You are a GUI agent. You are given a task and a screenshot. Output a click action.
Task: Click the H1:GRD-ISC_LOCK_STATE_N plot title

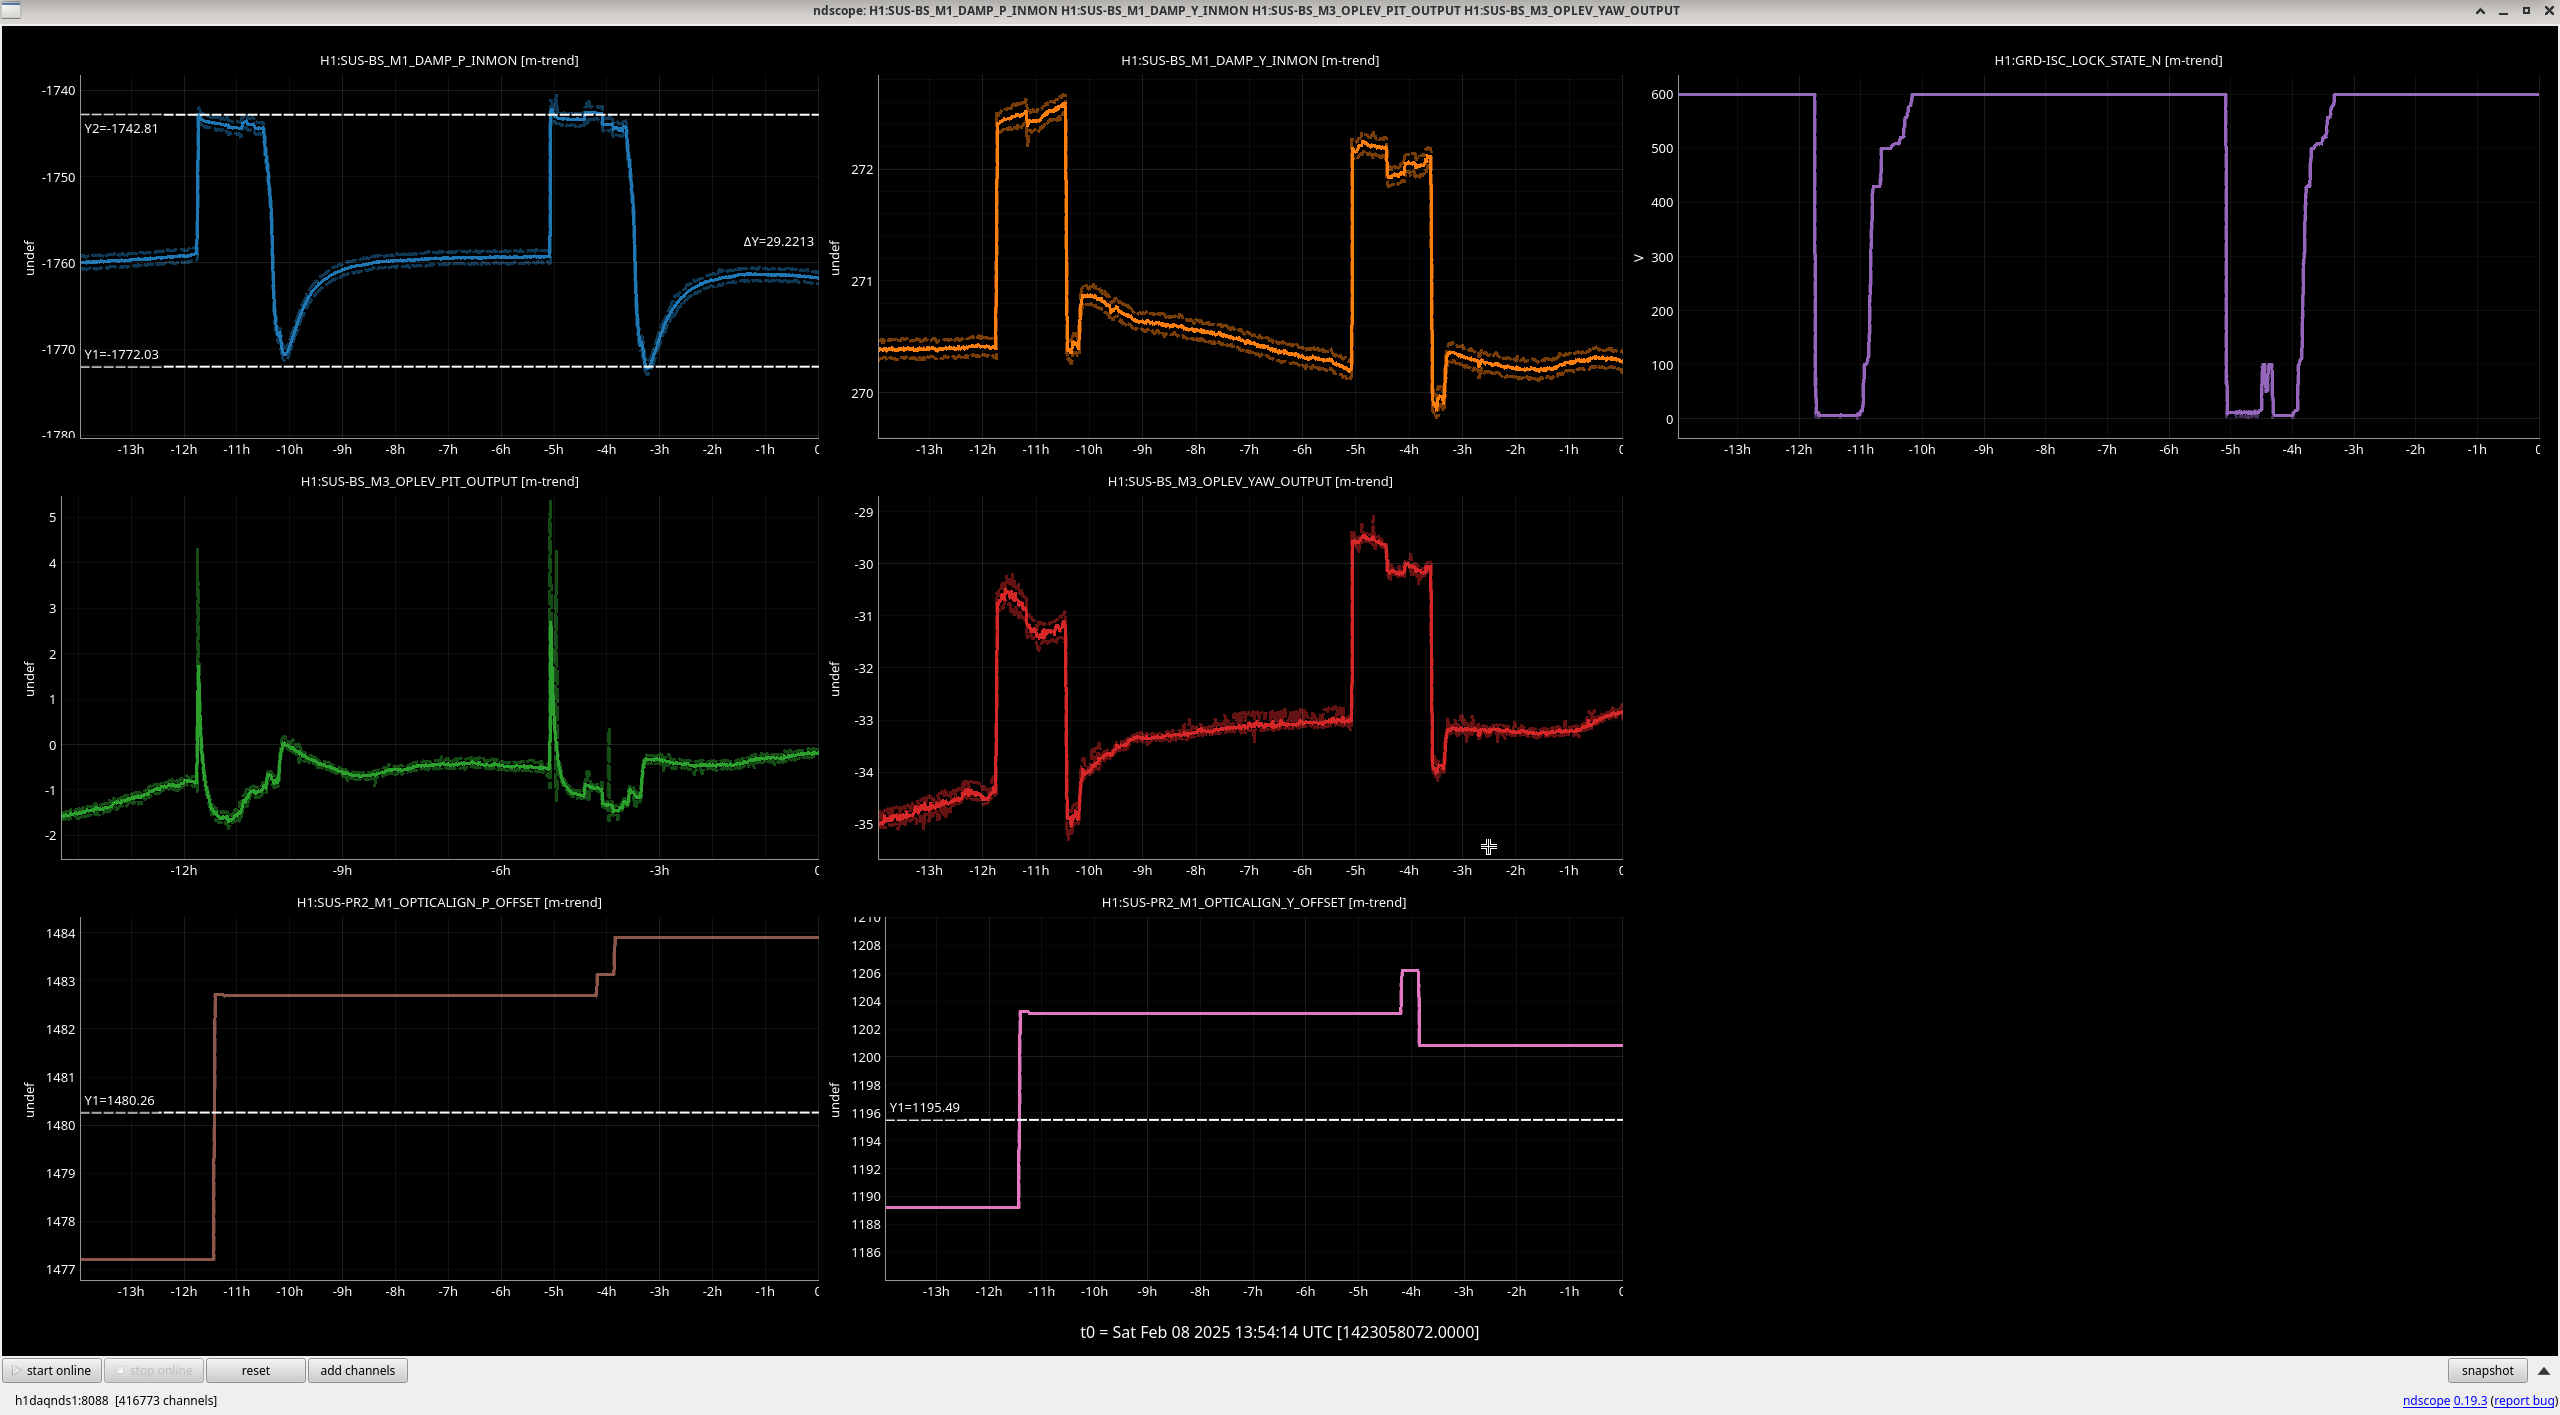click(2108, 60)
